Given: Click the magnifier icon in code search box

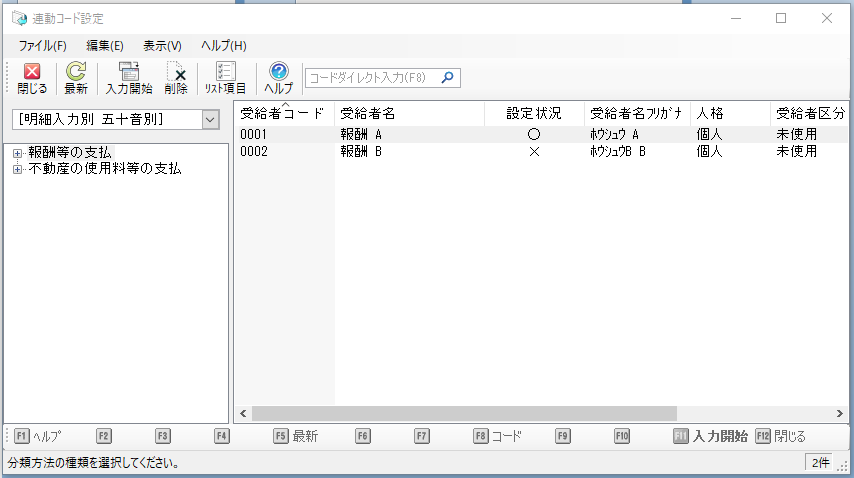Looking at the screenshot, I should [447, 77].
